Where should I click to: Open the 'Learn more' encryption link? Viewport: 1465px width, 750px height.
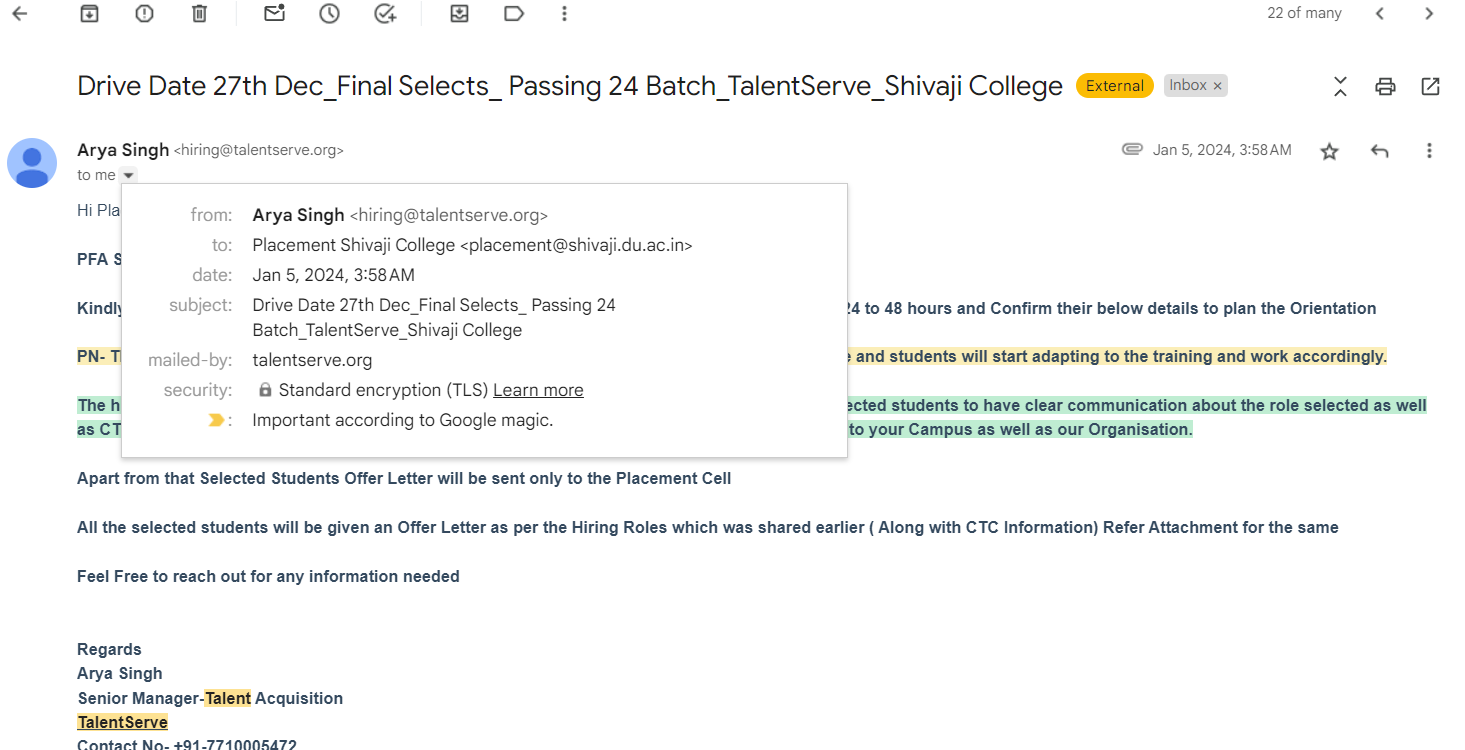point(538,390)
